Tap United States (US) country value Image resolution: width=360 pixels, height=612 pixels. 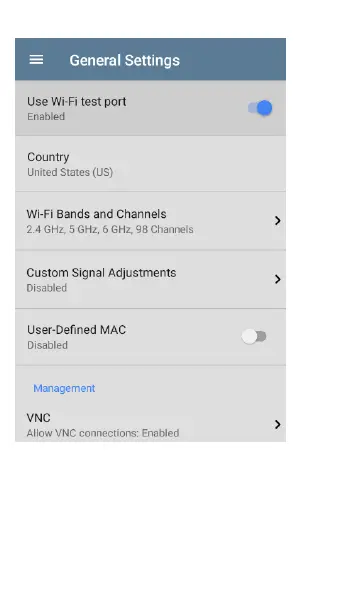click(x=70, y=172)
